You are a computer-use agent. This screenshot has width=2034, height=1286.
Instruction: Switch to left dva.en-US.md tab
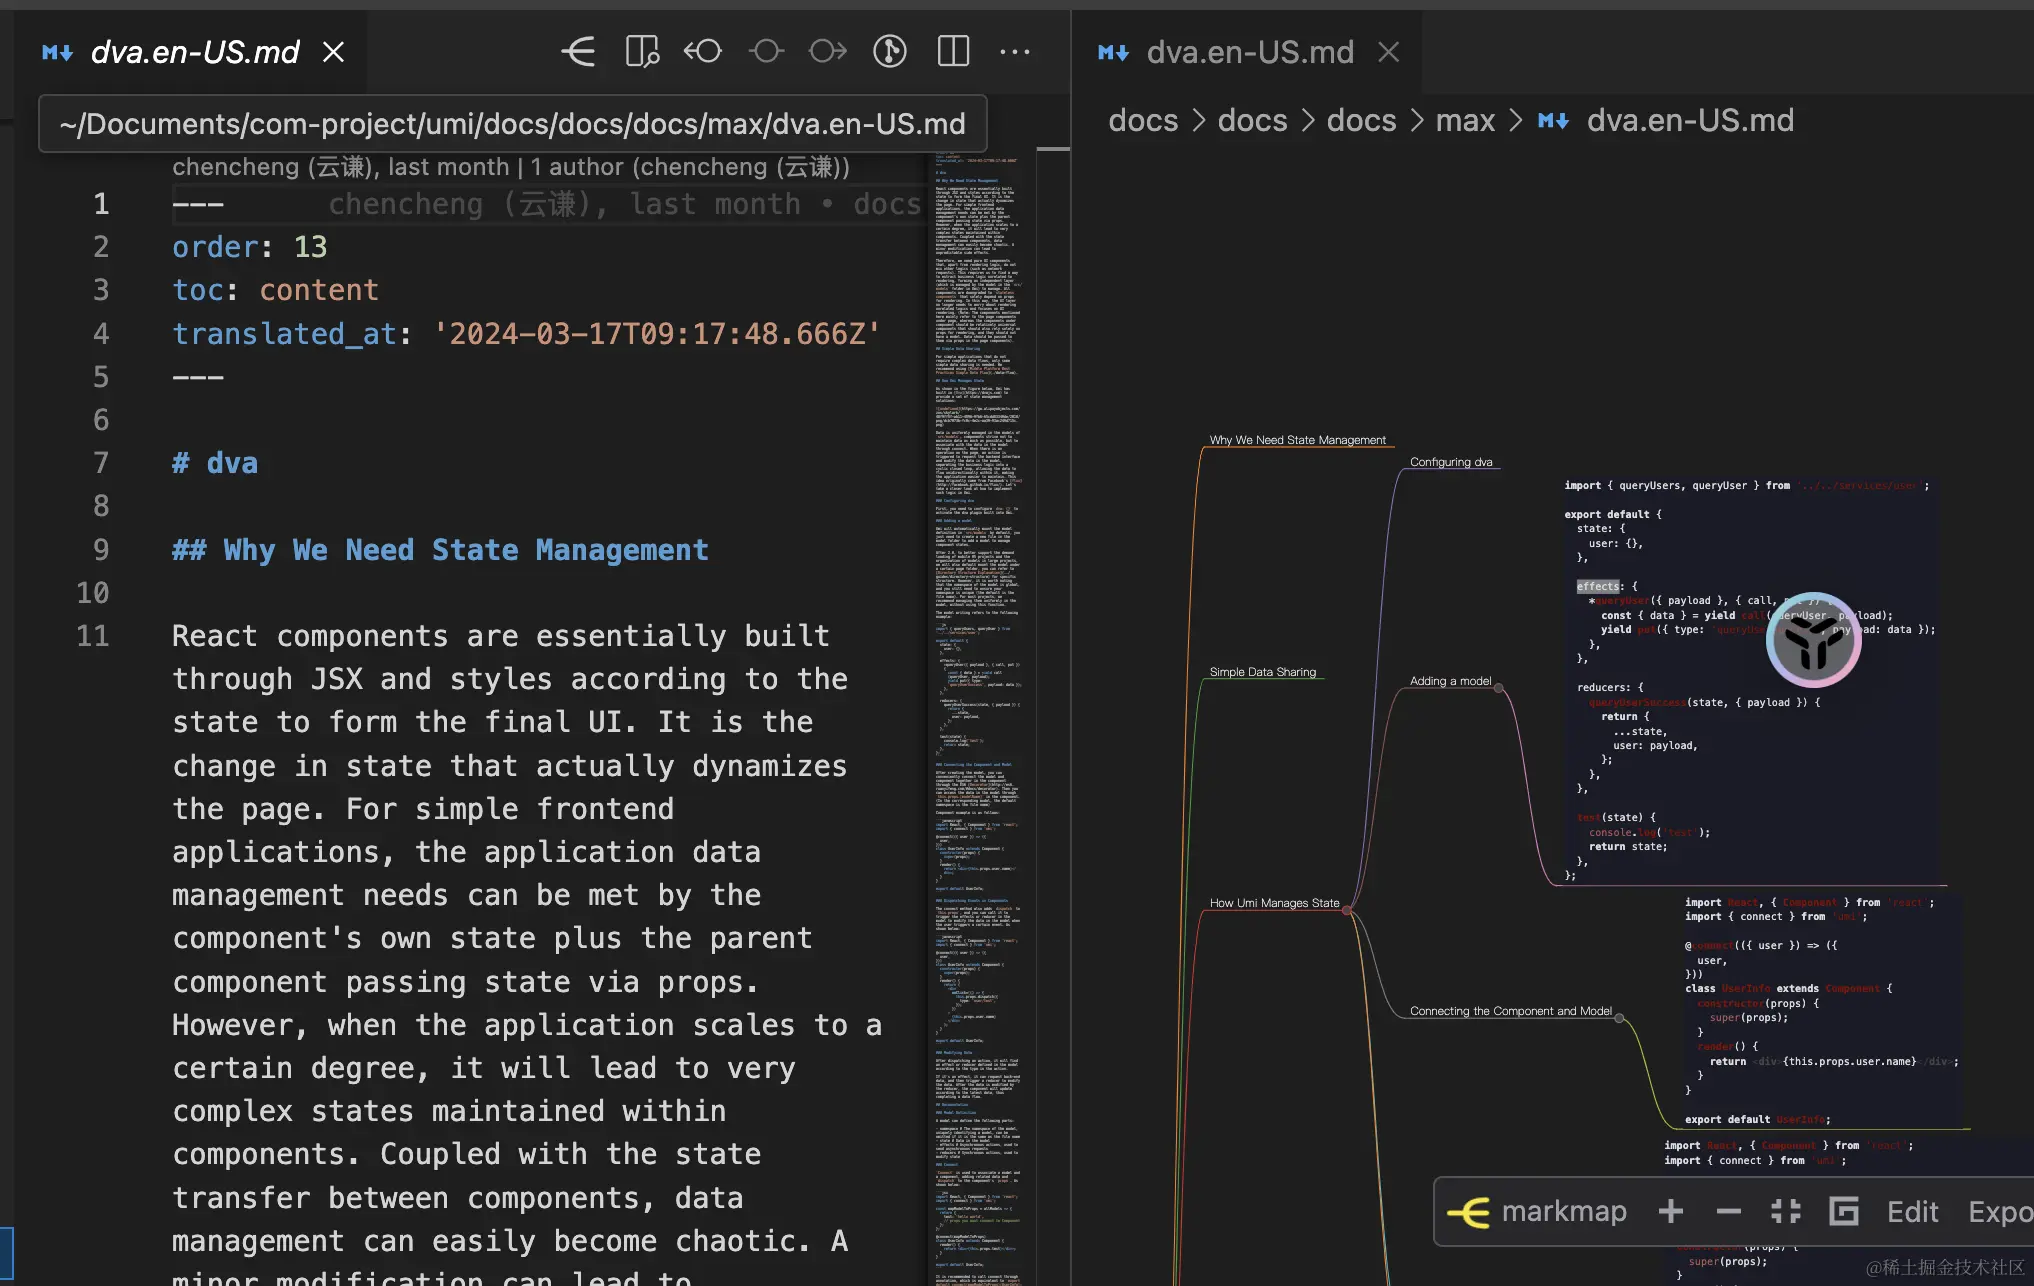coord(194,52)
